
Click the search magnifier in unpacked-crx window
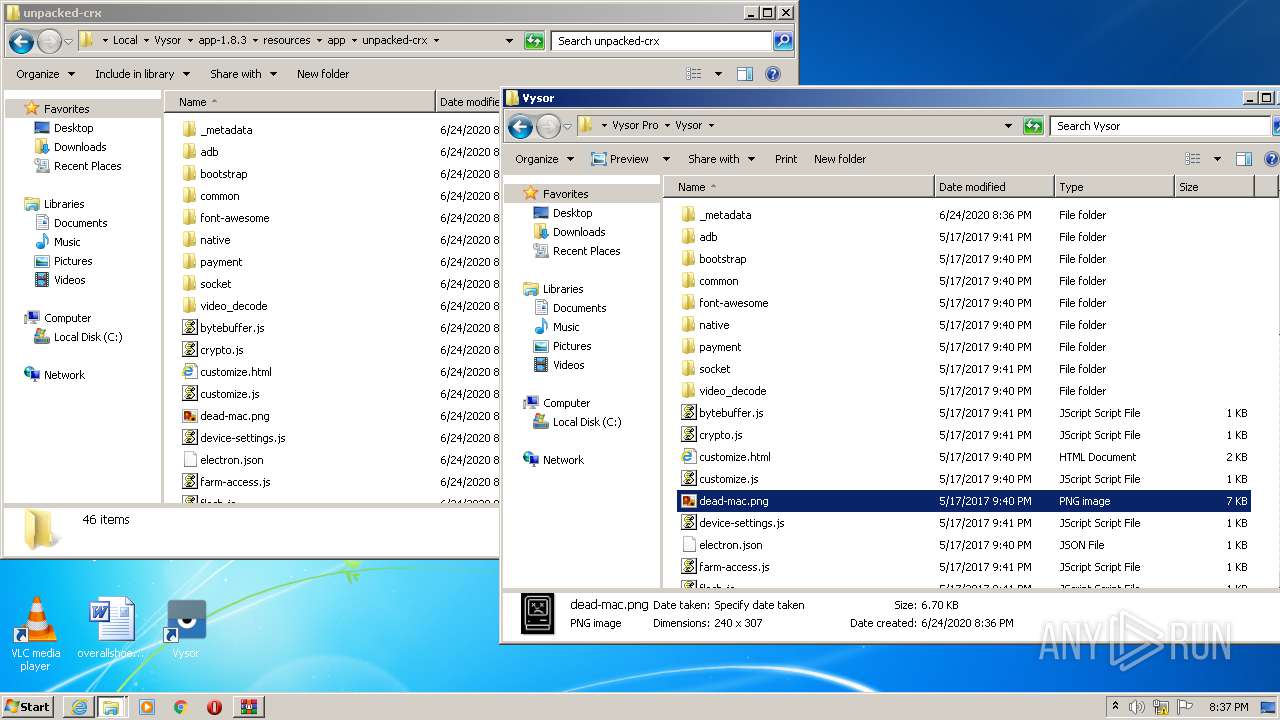click(x=783, y=41)
